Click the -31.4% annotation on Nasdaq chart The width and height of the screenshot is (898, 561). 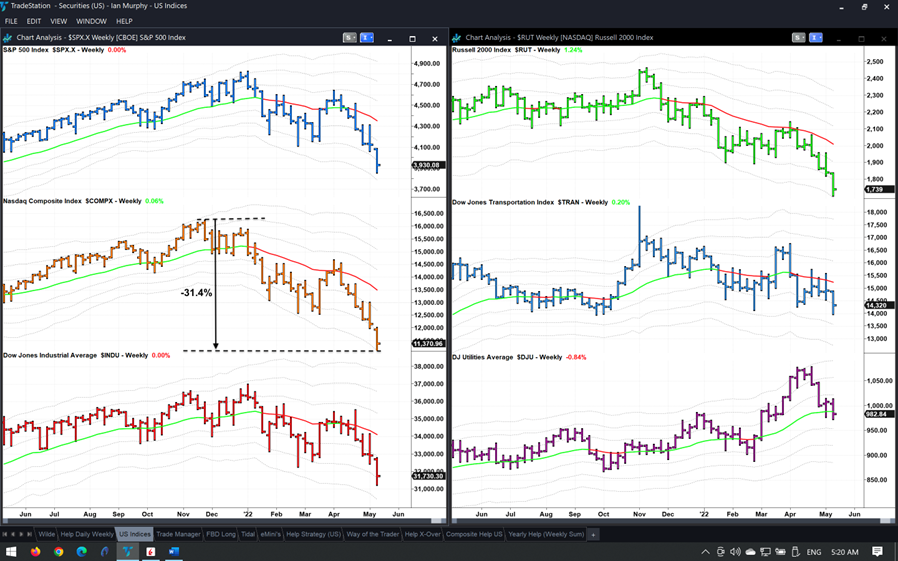[196, 293]
